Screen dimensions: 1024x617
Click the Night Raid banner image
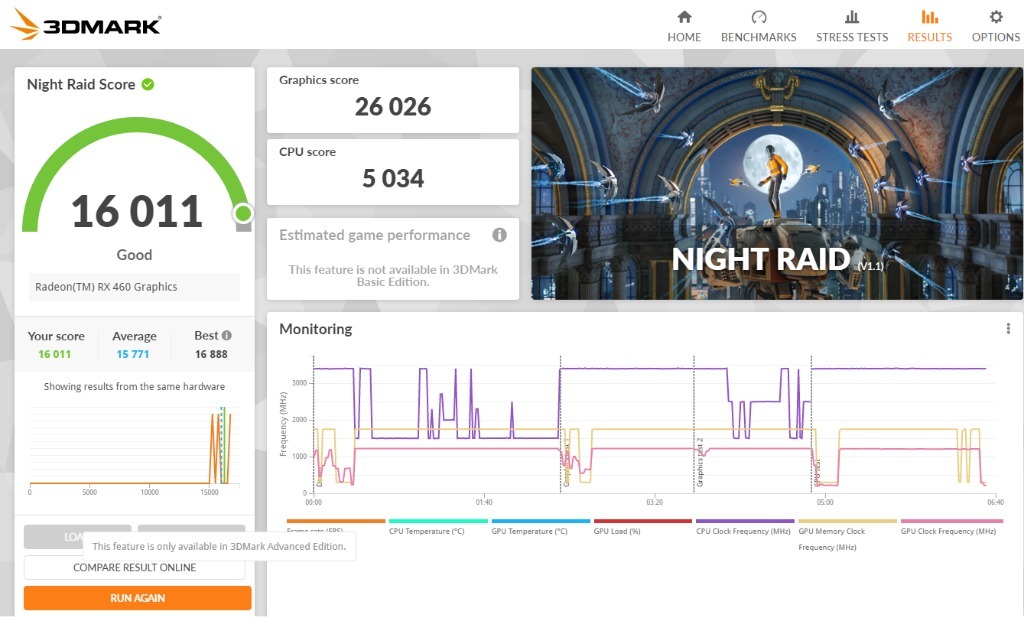(x=776, y=183)
